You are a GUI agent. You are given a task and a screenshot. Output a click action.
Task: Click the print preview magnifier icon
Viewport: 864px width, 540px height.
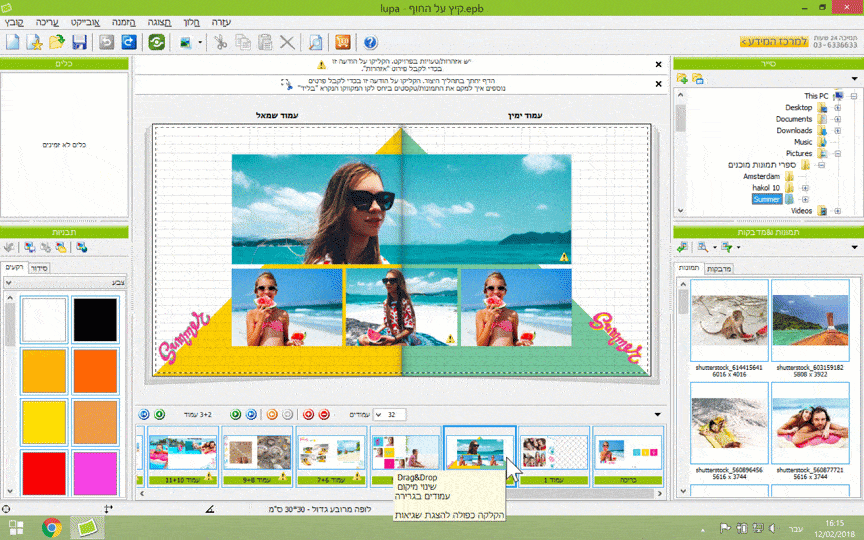[x=315, y=42]
